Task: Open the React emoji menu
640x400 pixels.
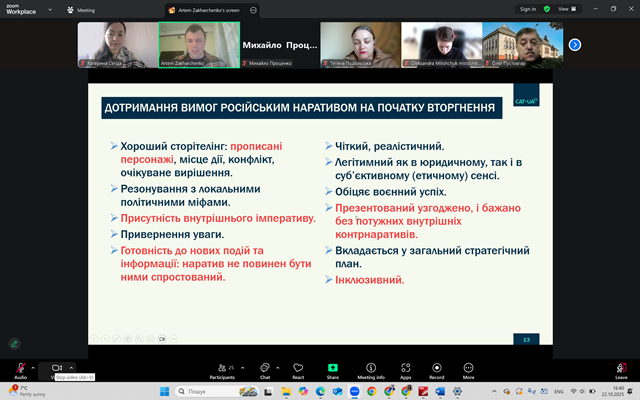Action: coord(298,368)
